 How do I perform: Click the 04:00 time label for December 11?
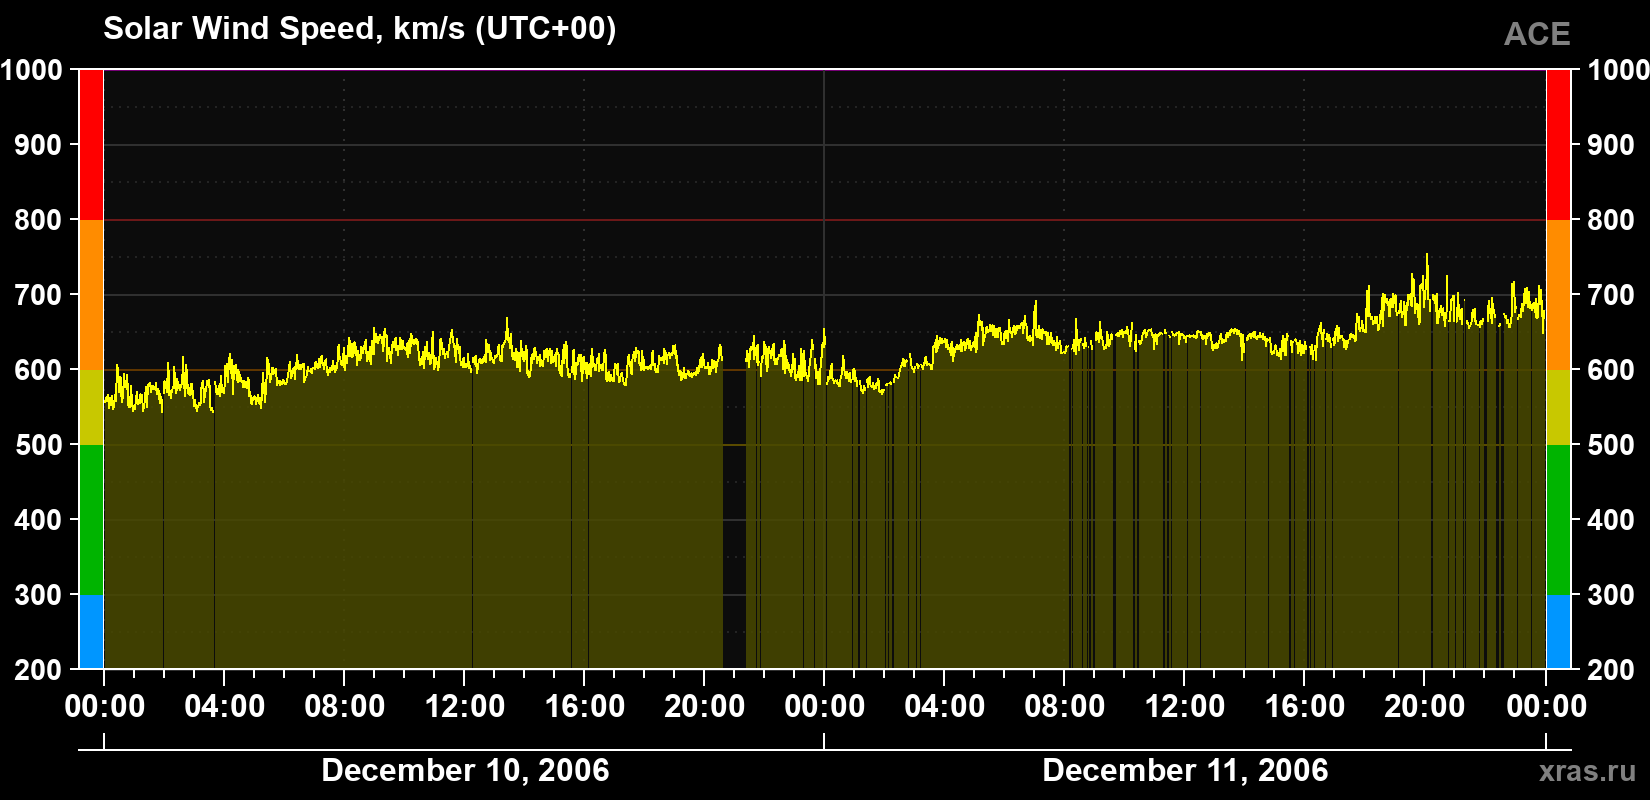click(x=944, y=707)
